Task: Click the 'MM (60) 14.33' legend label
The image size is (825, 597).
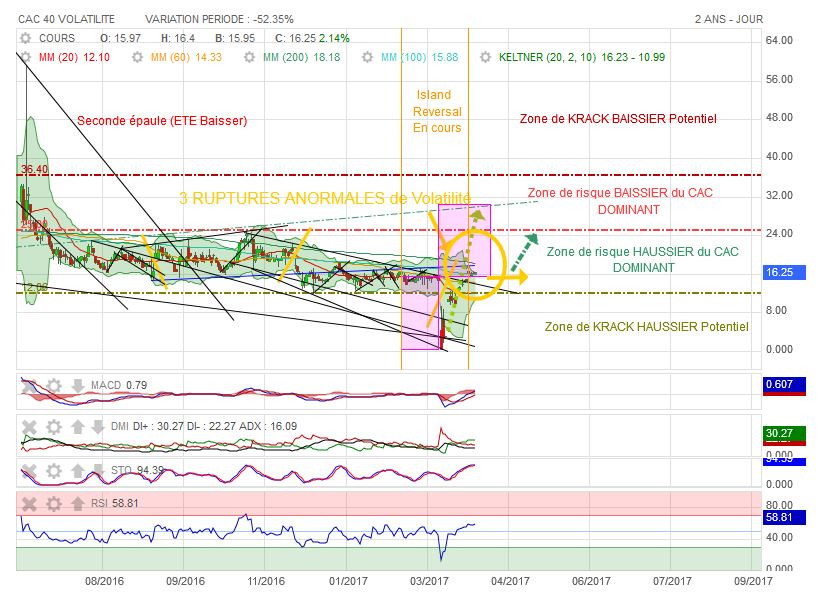Action: coord(186,57)
